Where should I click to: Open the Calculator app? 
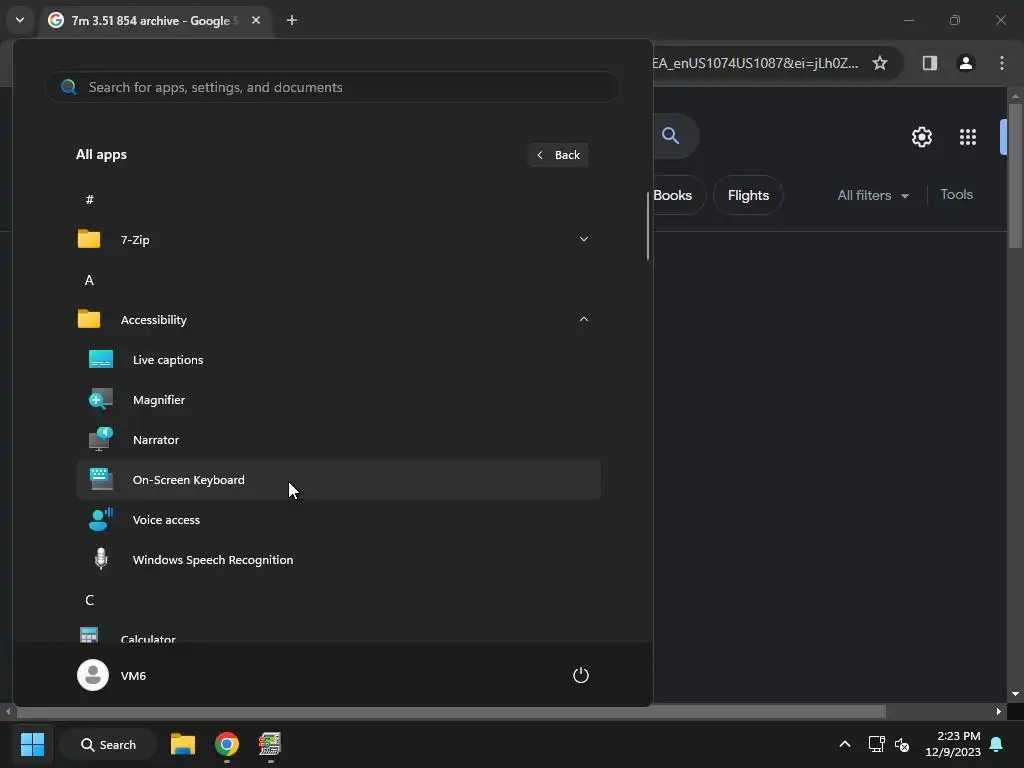click(338, 635)
